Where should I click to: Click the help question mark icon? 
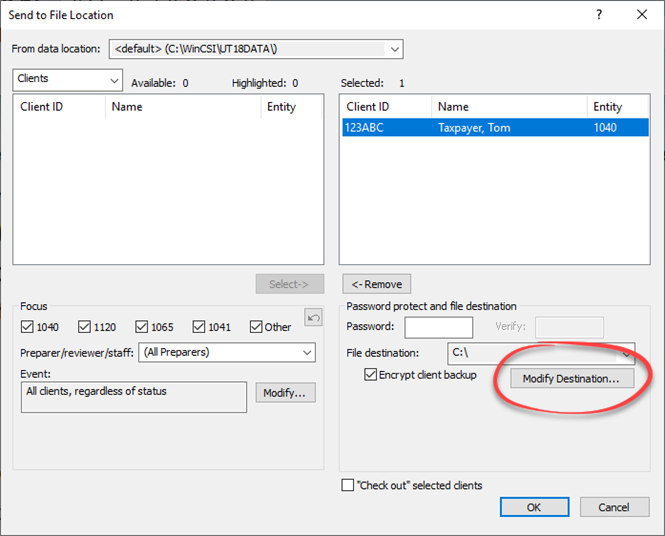[599, 15]
